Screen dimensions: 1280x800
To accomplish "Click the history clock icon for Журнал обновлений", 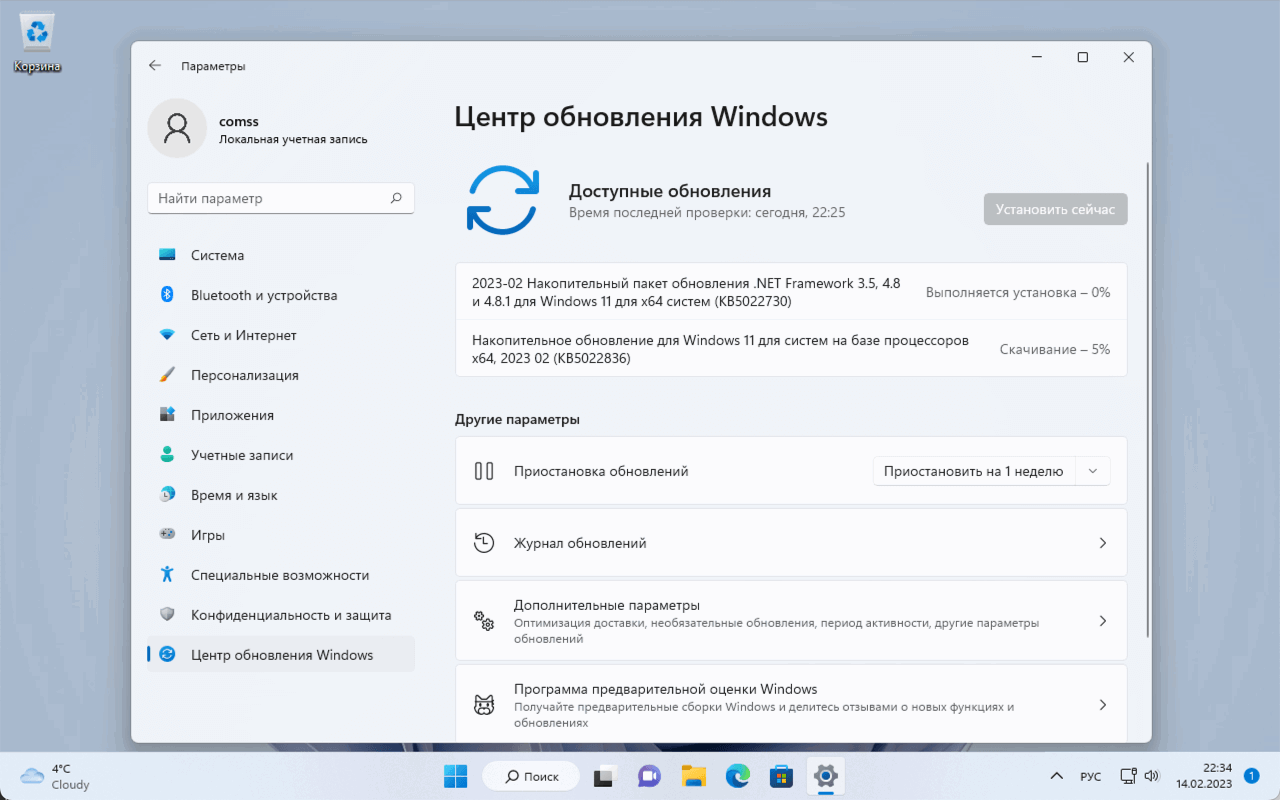I will (484, 543).
